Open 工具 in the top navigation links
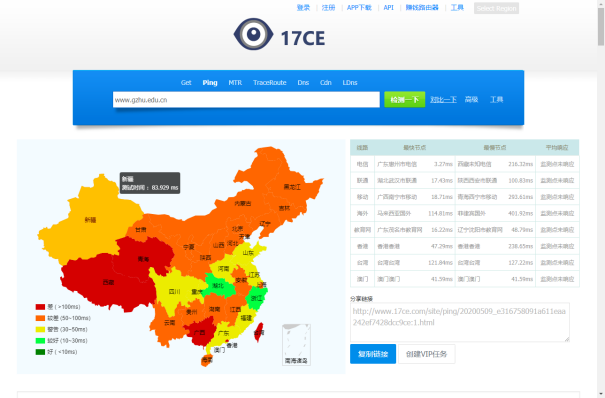The height and width of the screenshot is (398, 605). point(457,8)
